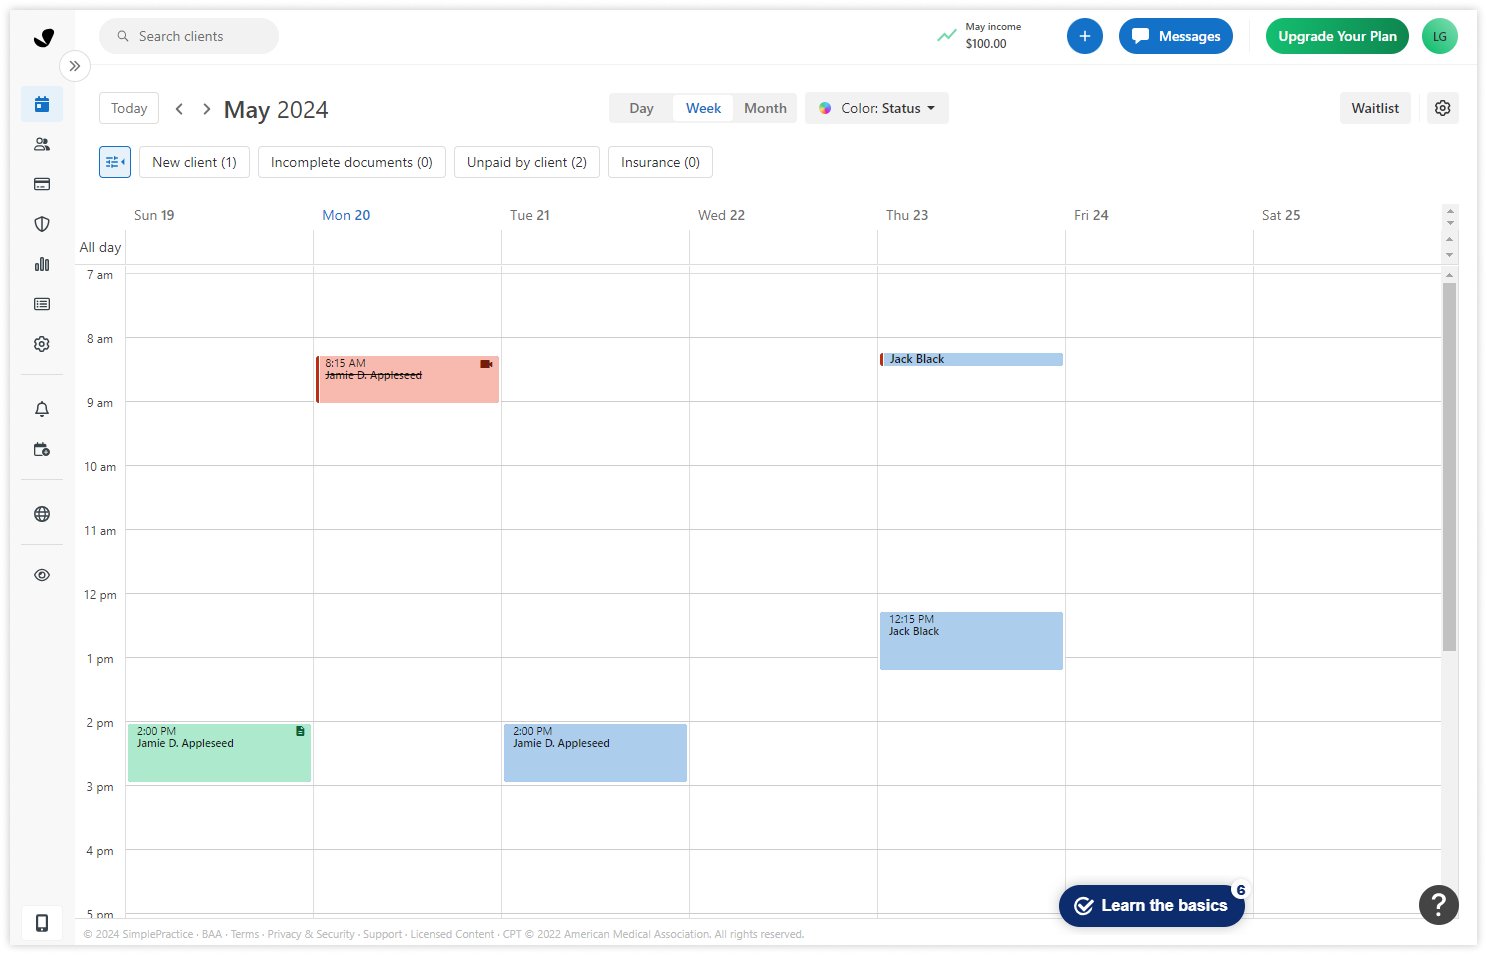
Task: Click the blue plus create button
Action: [x=1084, y=36]
